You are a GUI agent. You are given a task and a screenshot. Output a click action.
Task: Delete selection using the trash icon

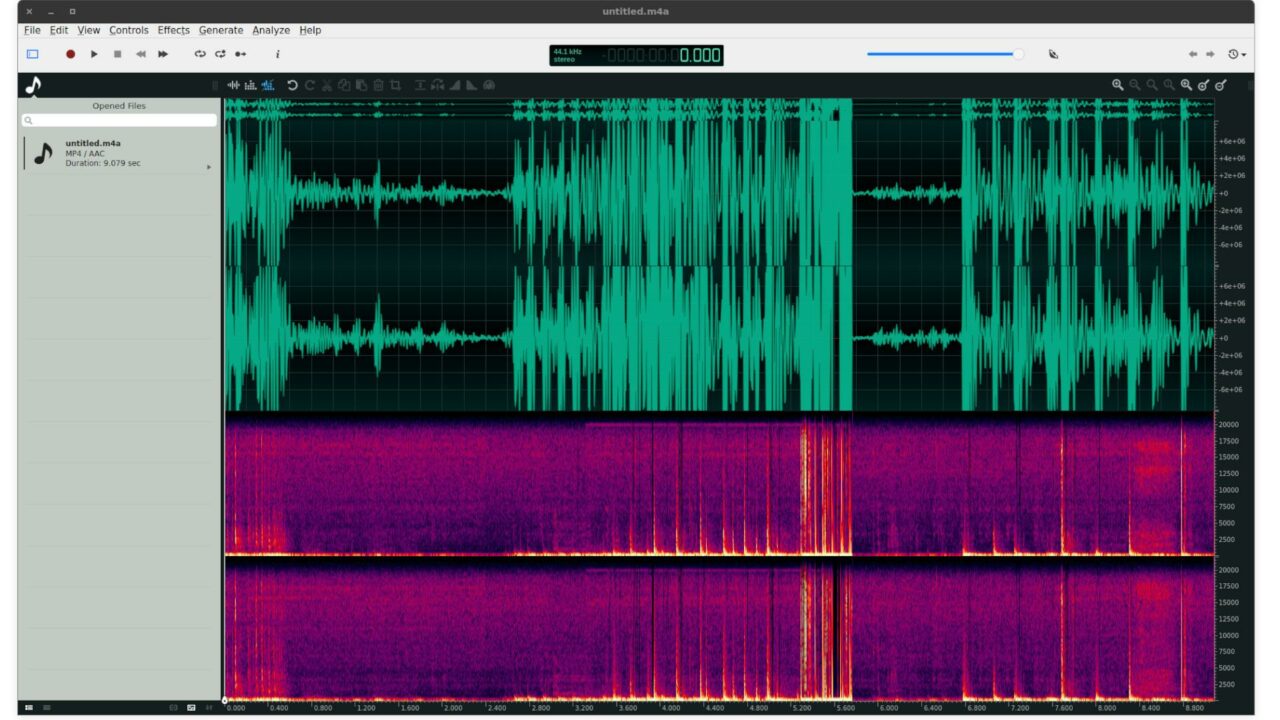point(379,85)
